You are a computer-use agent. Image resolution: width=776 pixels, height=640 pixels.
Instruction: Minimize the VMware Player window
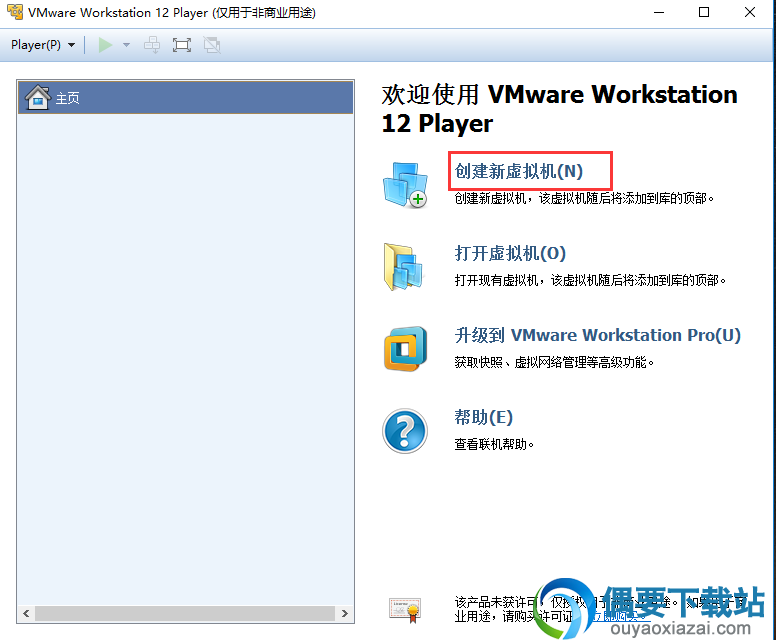click(659, 12)
